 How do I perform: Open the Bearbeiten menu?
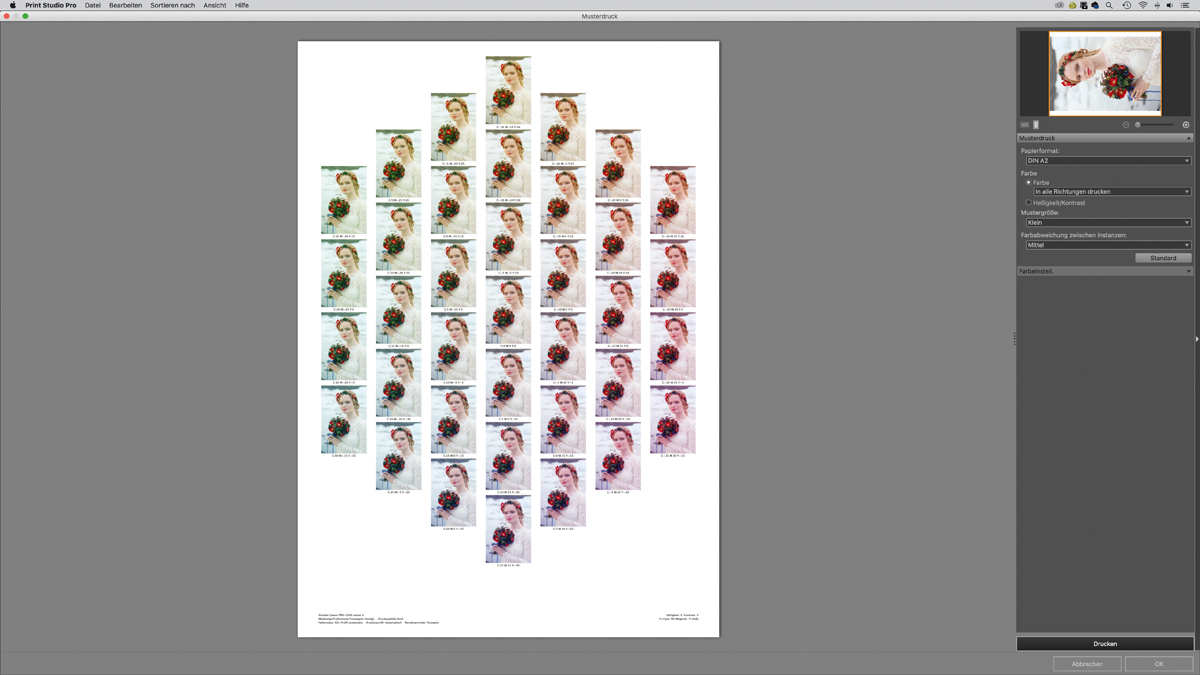coord(125,5)
